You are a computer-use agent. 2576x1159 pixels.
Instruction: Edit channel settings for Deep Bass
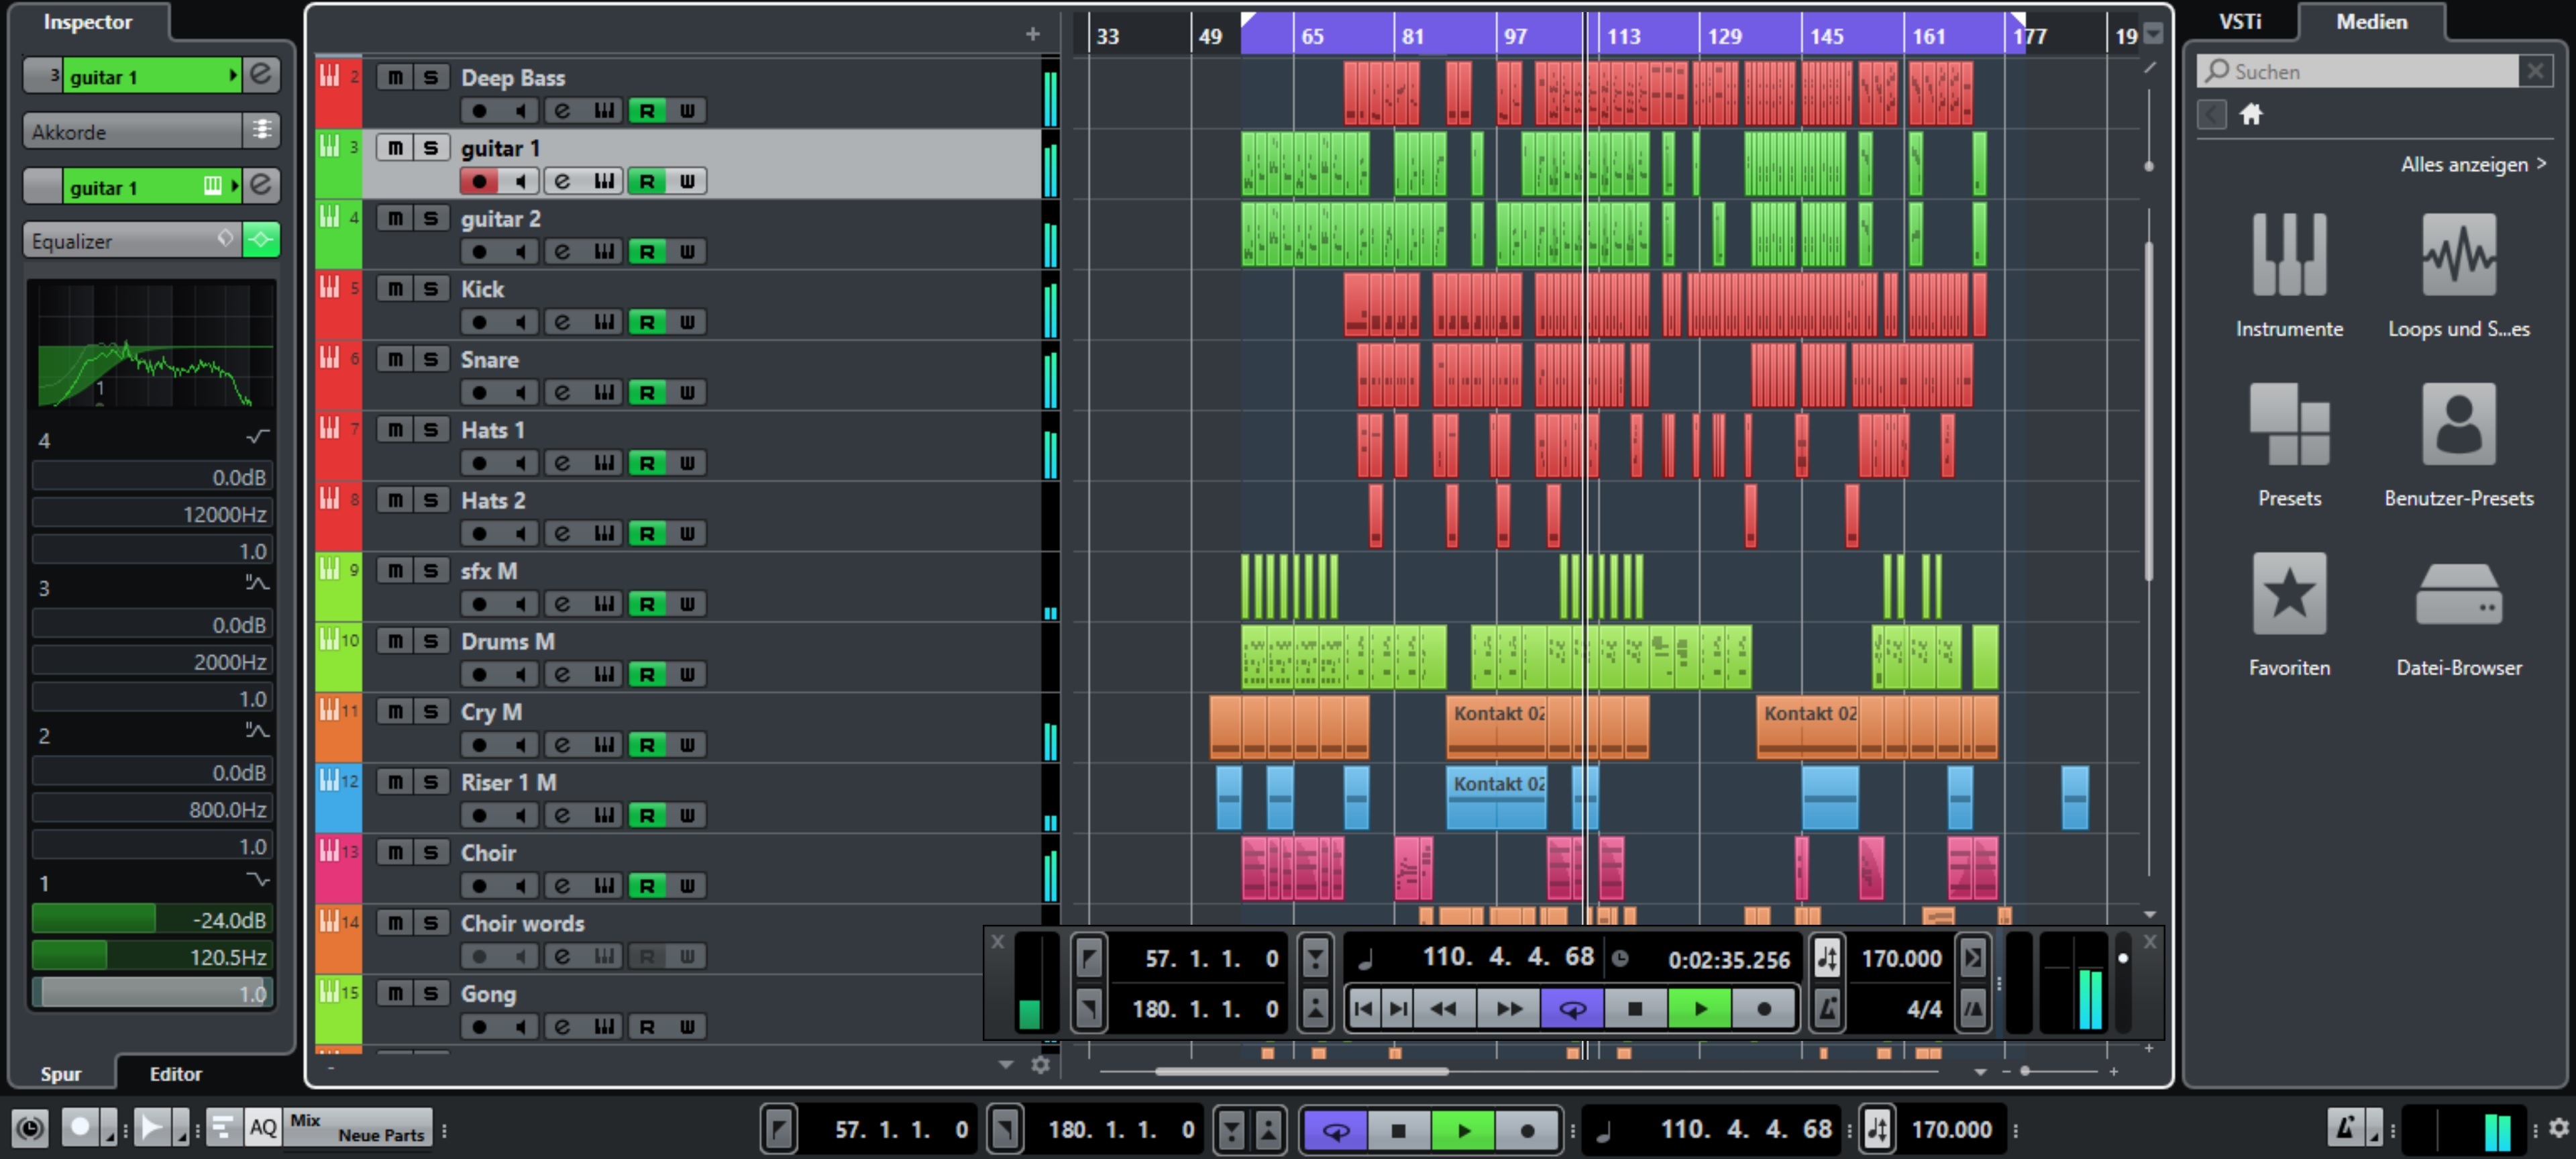(563, 111)
